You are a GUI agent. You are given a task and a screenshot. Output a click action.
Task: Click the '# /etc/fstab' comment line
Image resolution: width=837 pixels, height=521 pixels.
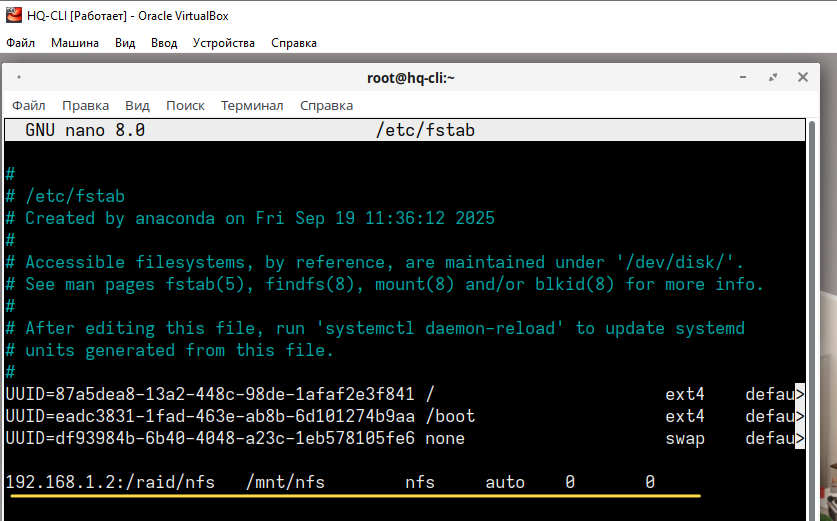point(65,196)
